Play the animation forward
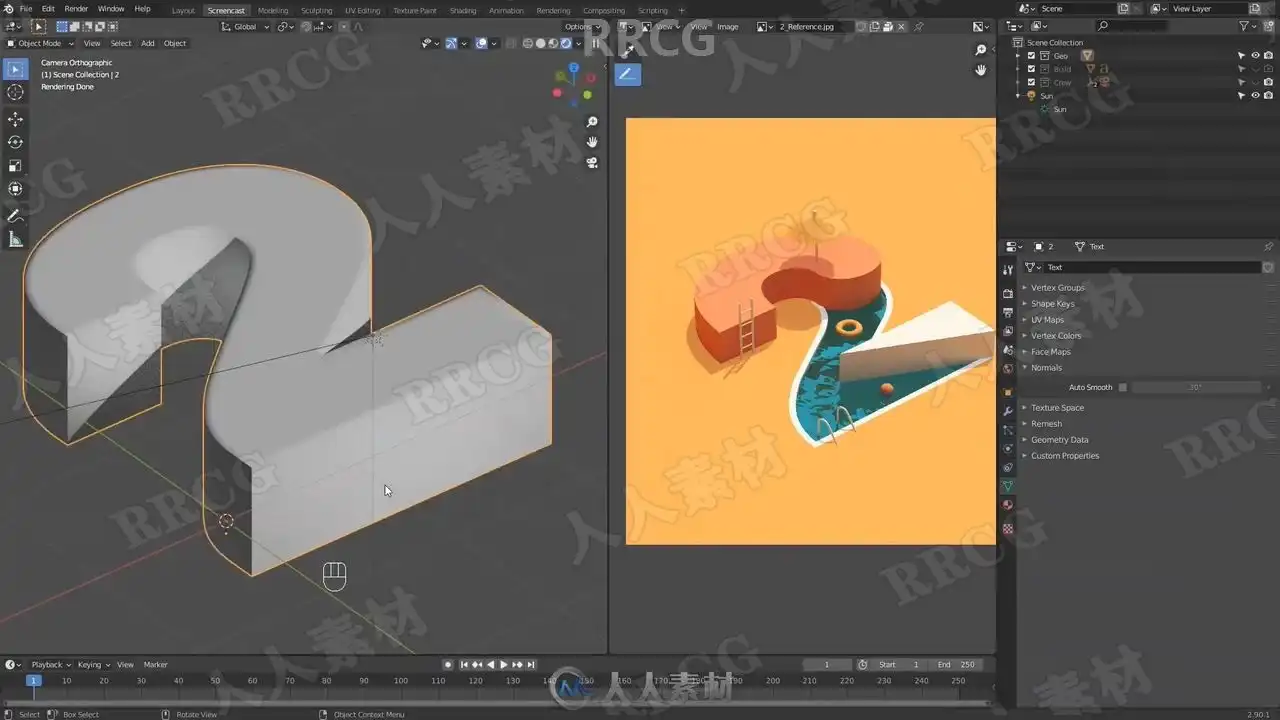Screen dimensions: 1280x720 coord(504,665)
